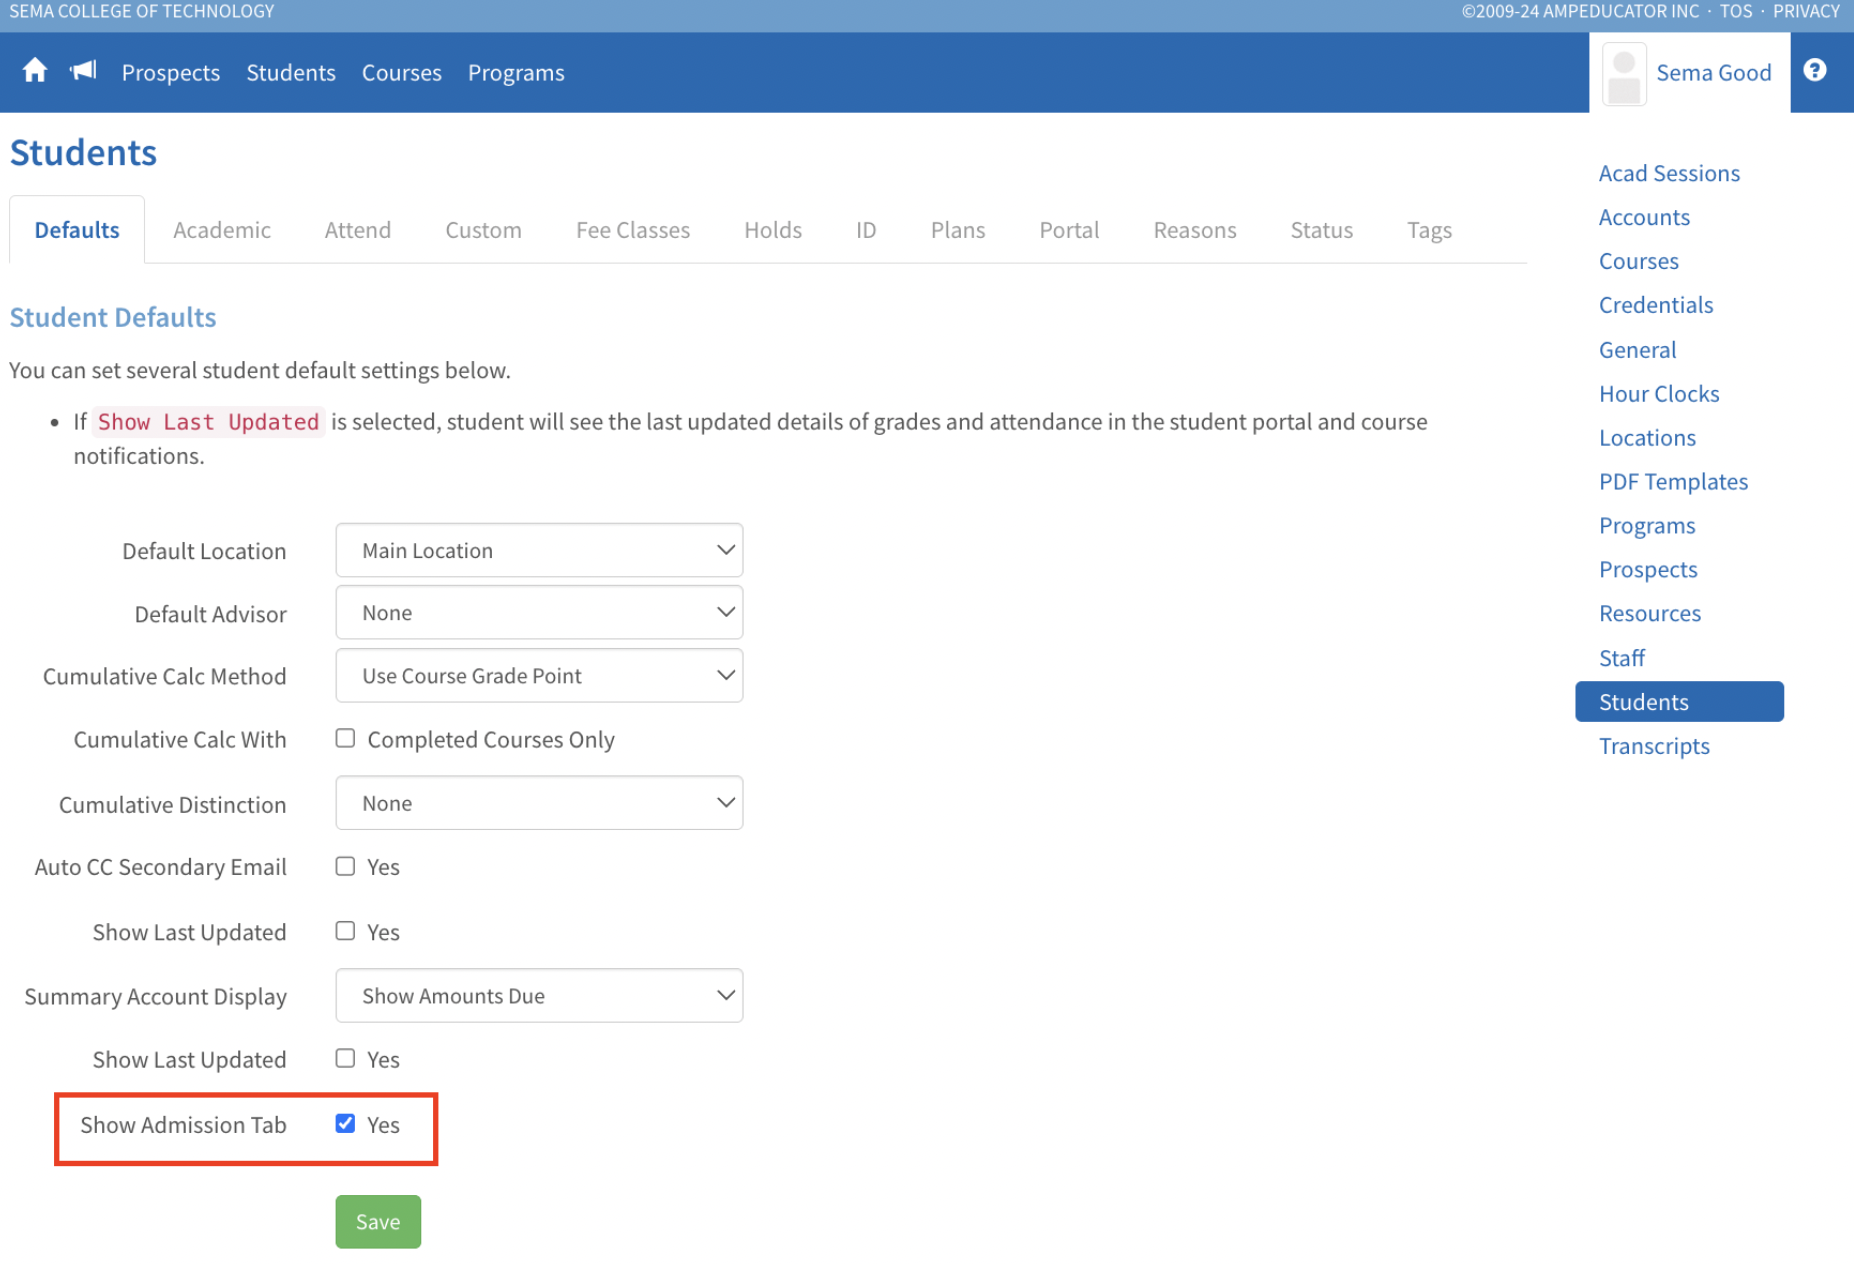Open the Fee Classes tab
1854x1264 pixels.
coord(632,230)
